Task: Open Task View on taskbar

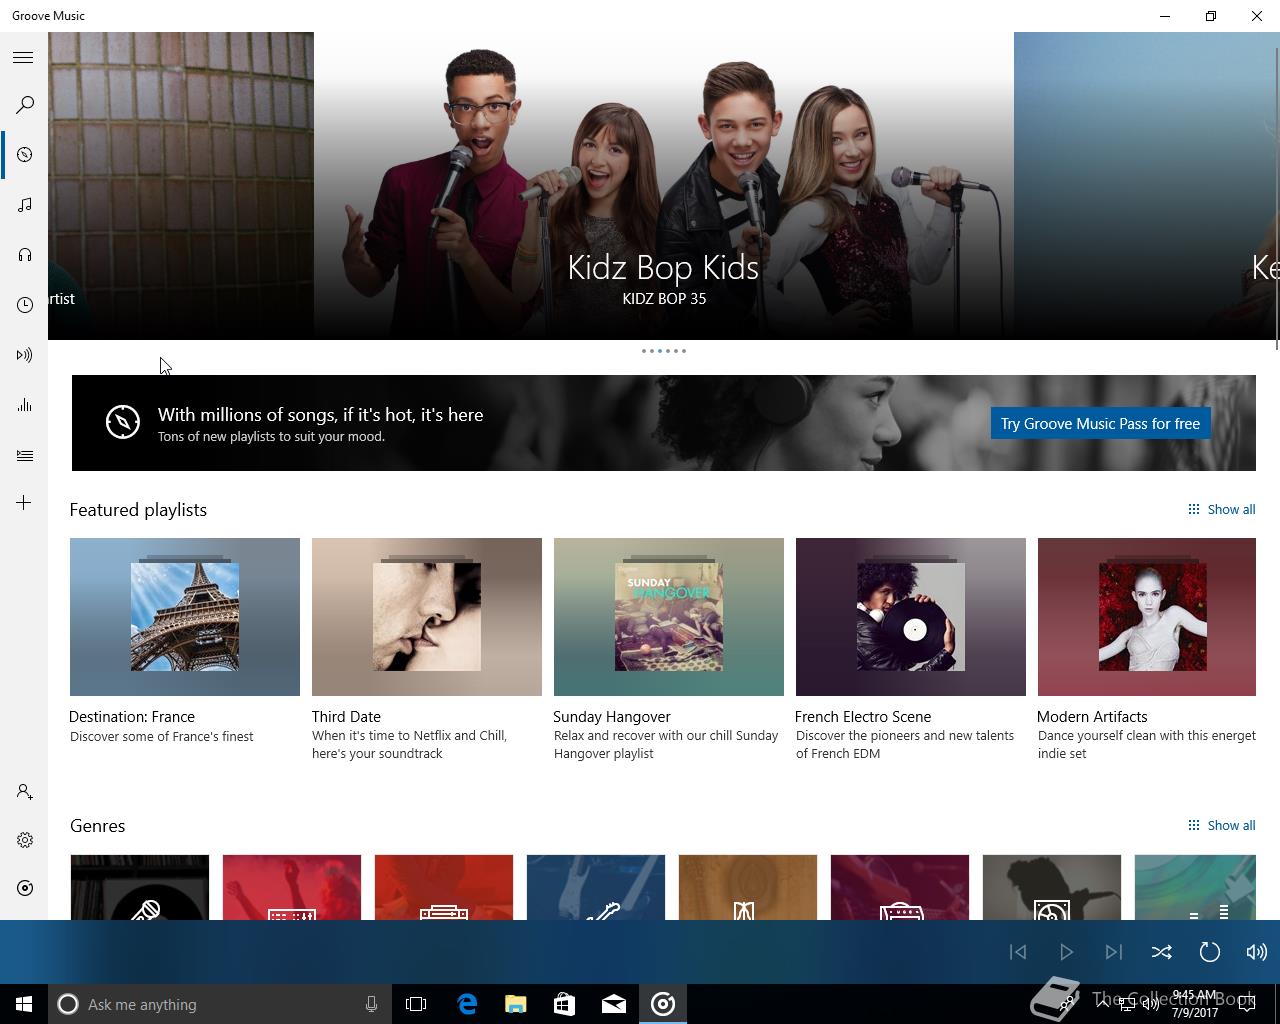Action: tap(416, 1004)
